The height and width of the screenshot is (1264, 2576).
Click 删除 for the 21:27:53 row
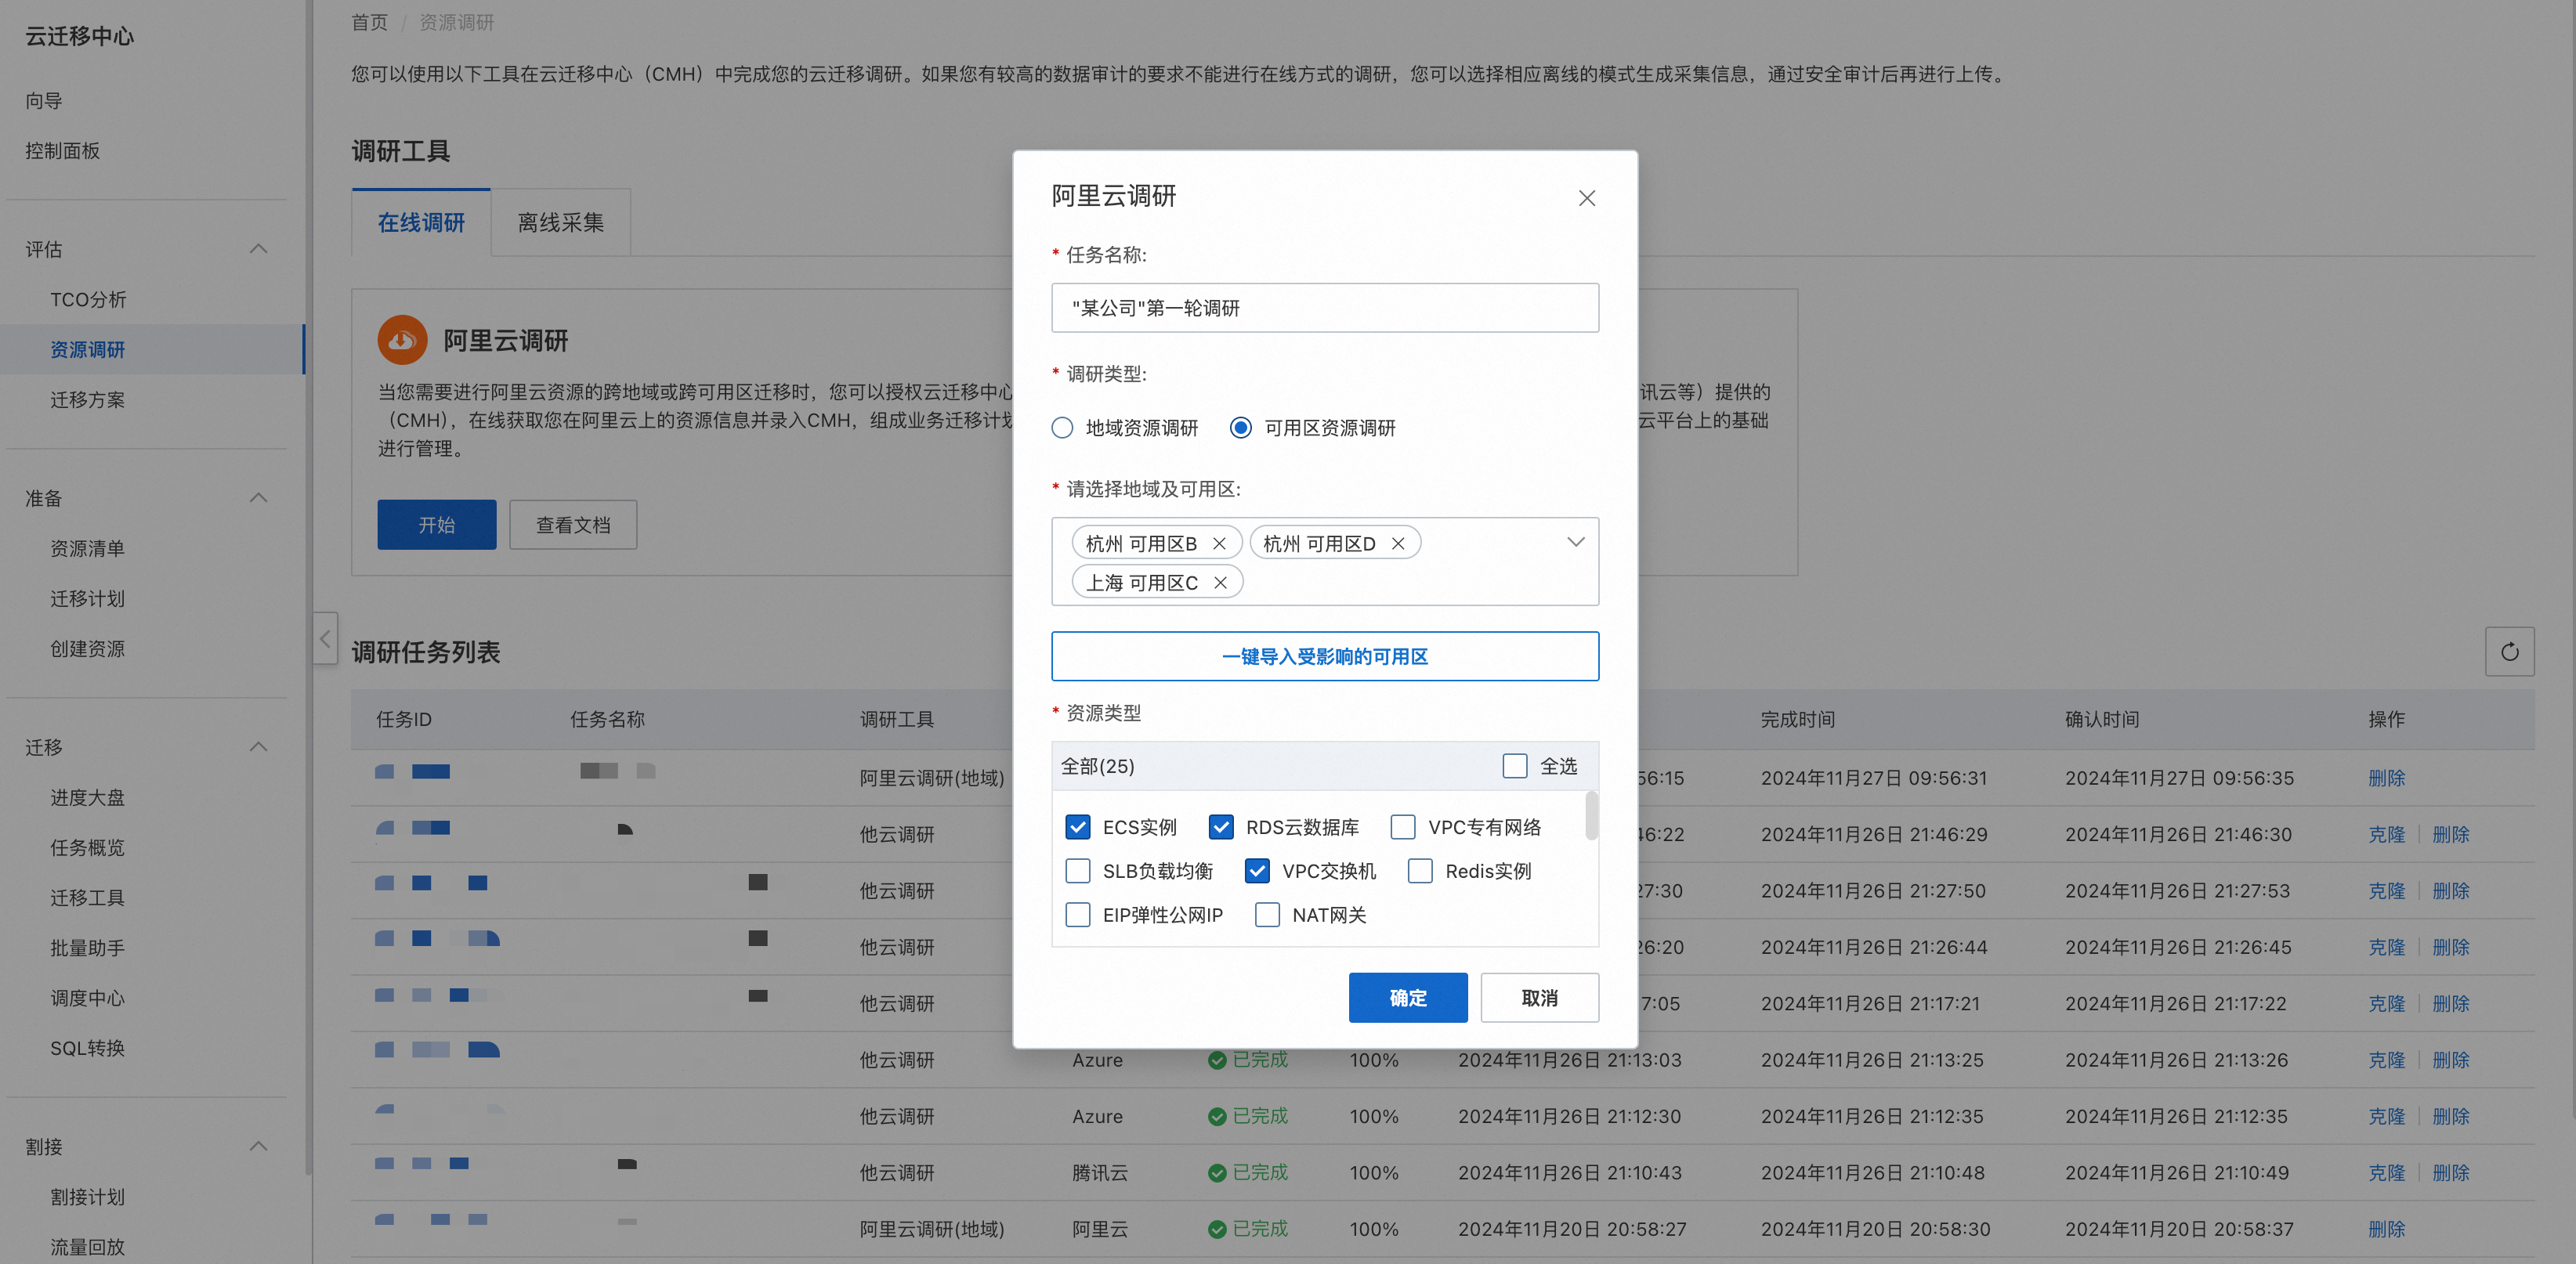(2450, 890)
